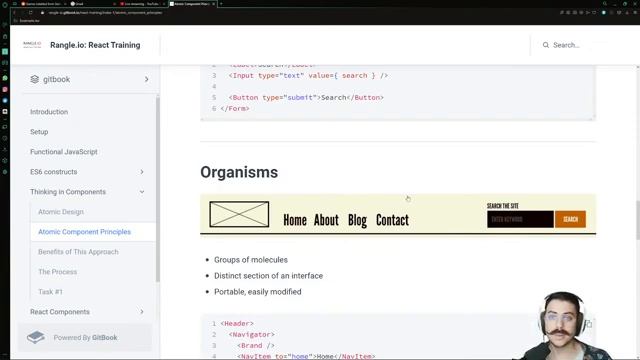640x360 pixels.
Task: Open Functional JavaScript in the sidebar
Action: (x=64, y=152)
